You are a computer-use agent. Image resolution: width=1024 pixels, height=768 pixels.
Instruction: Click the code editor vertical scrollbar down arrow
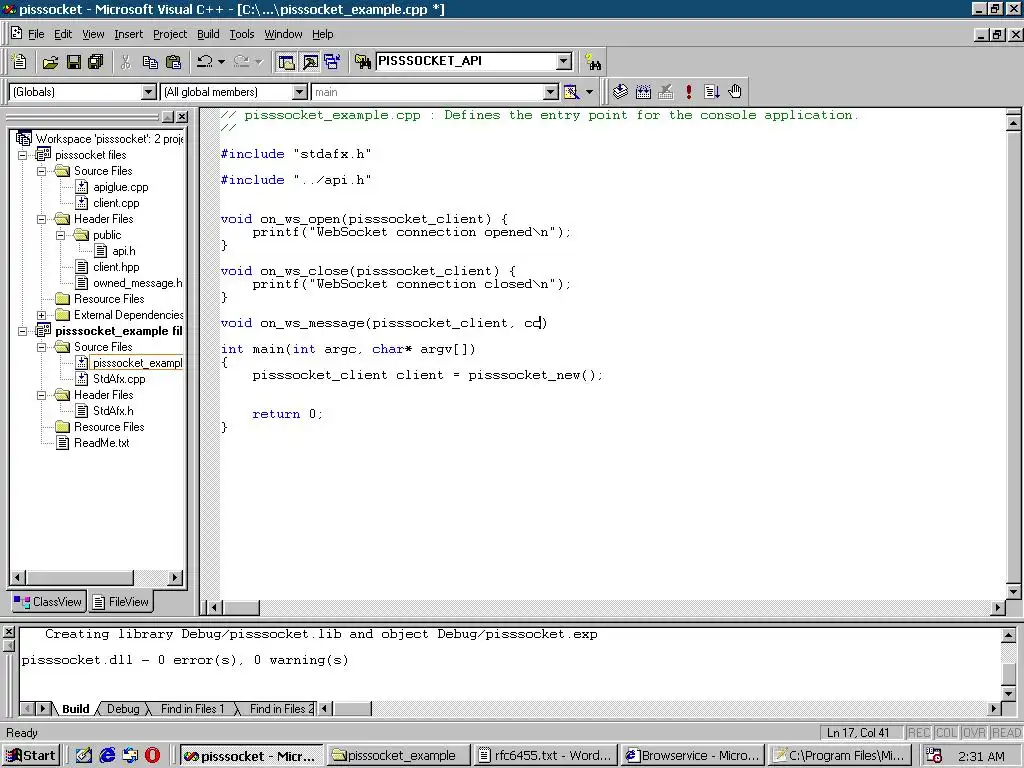coord(1014,592)
